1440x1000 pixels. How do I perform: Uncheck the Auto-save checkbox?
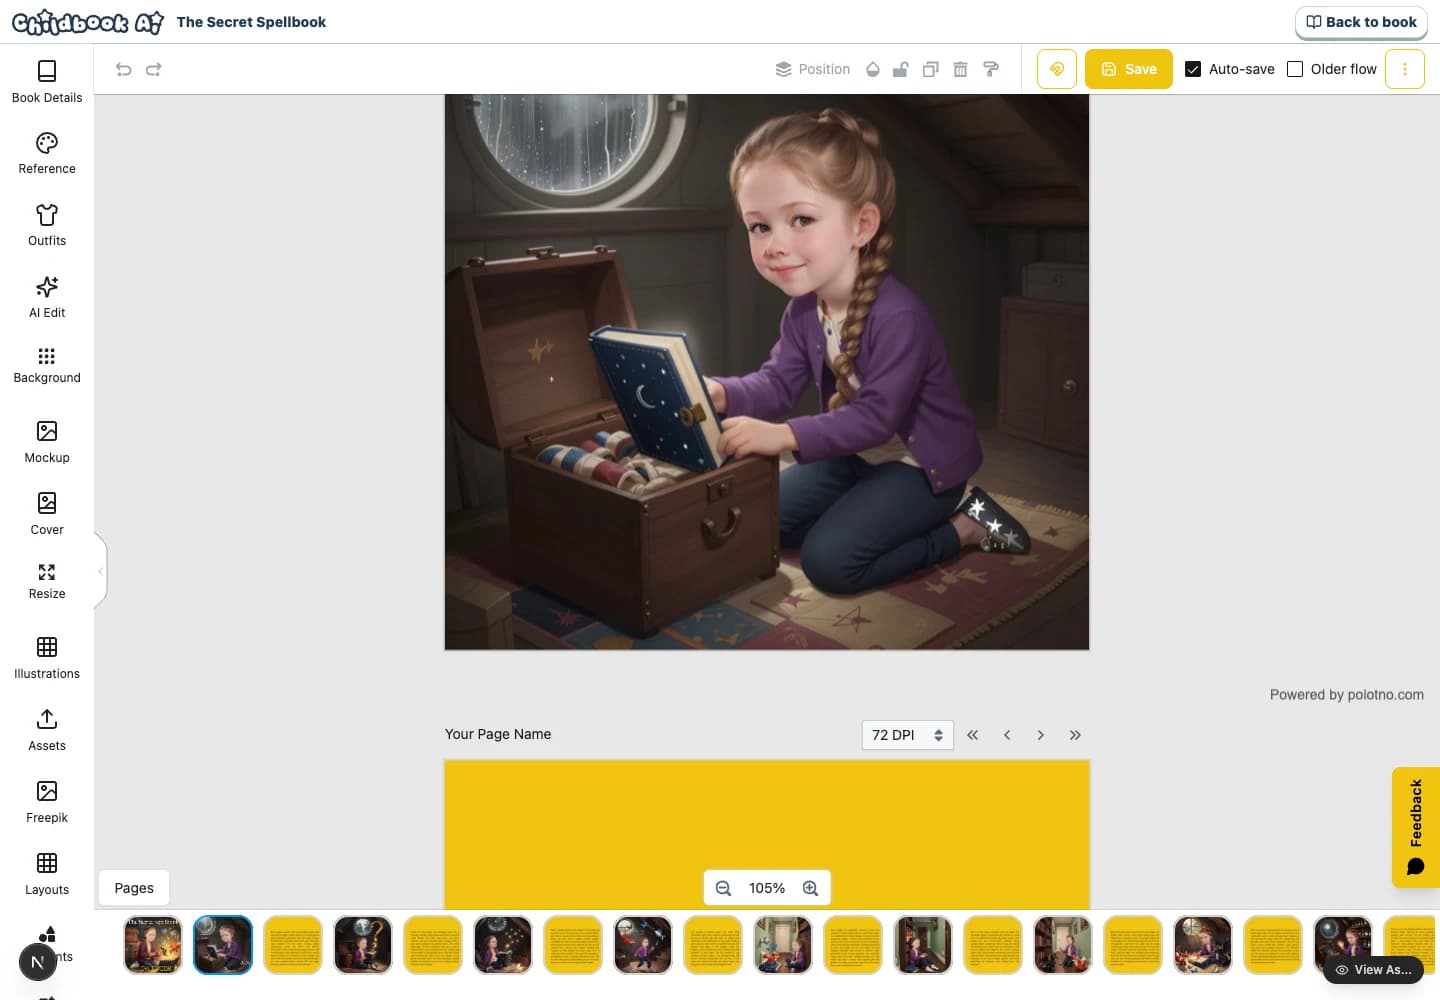coord(1193,69)
